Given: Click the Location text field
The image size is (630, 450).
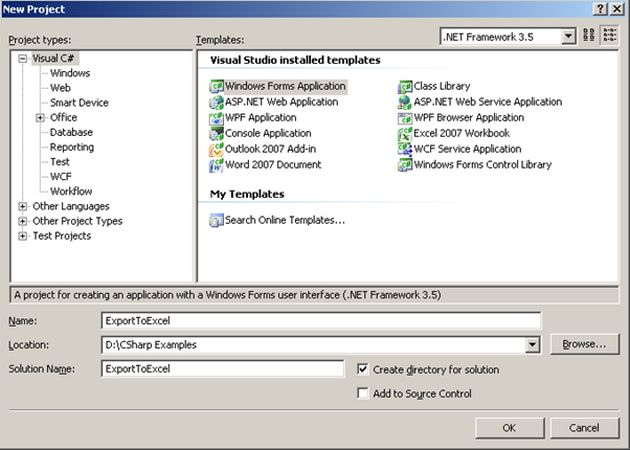Looking at the screenshot, I should pos(313,345).
